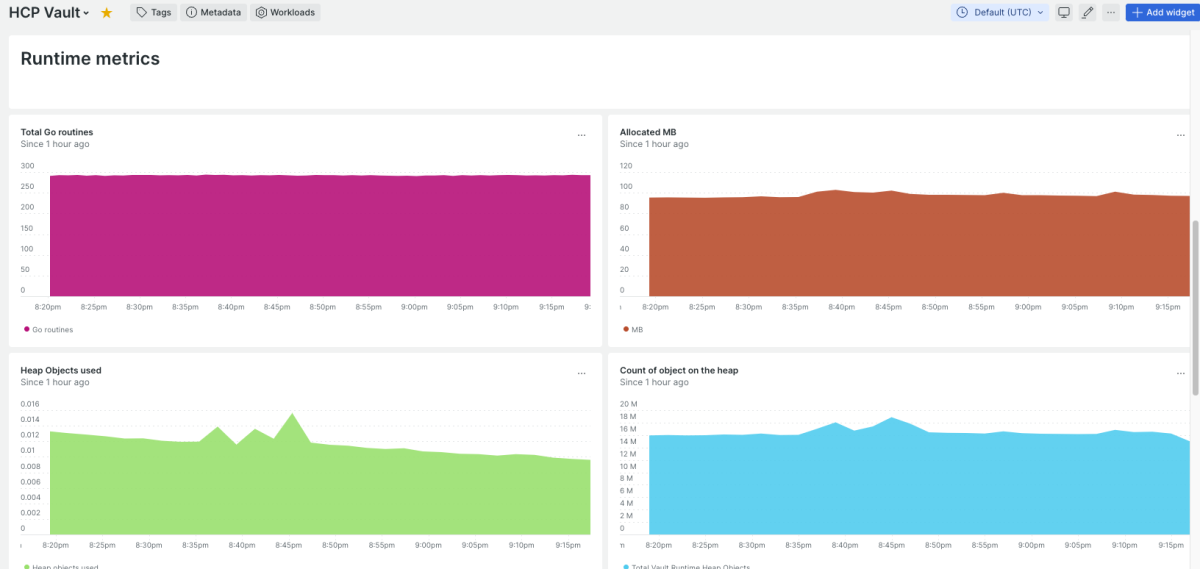Viewport: 1200px width, 569px height.
Task: Click the Tags button
Action: (153, 13)
